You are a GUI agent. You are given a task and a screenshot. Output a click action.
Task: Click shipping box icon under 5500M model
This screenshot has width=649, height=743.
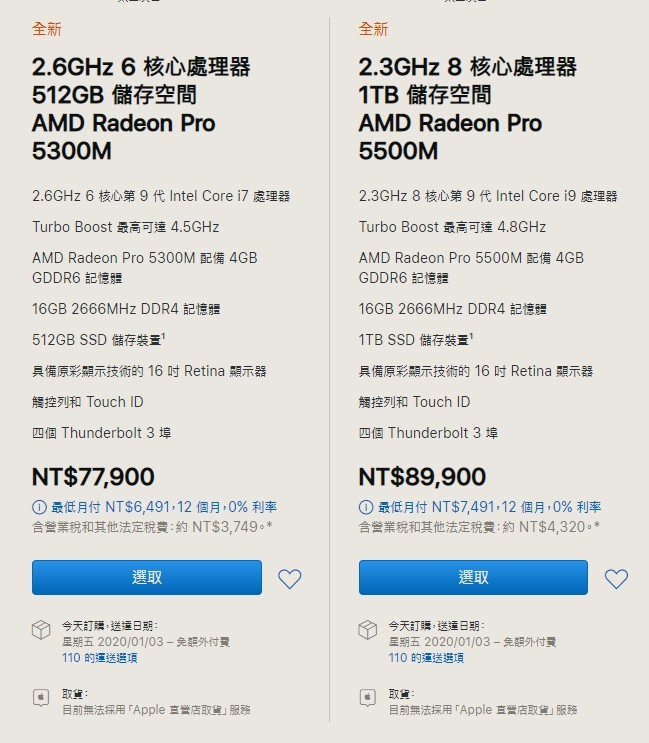click(368, 630)
